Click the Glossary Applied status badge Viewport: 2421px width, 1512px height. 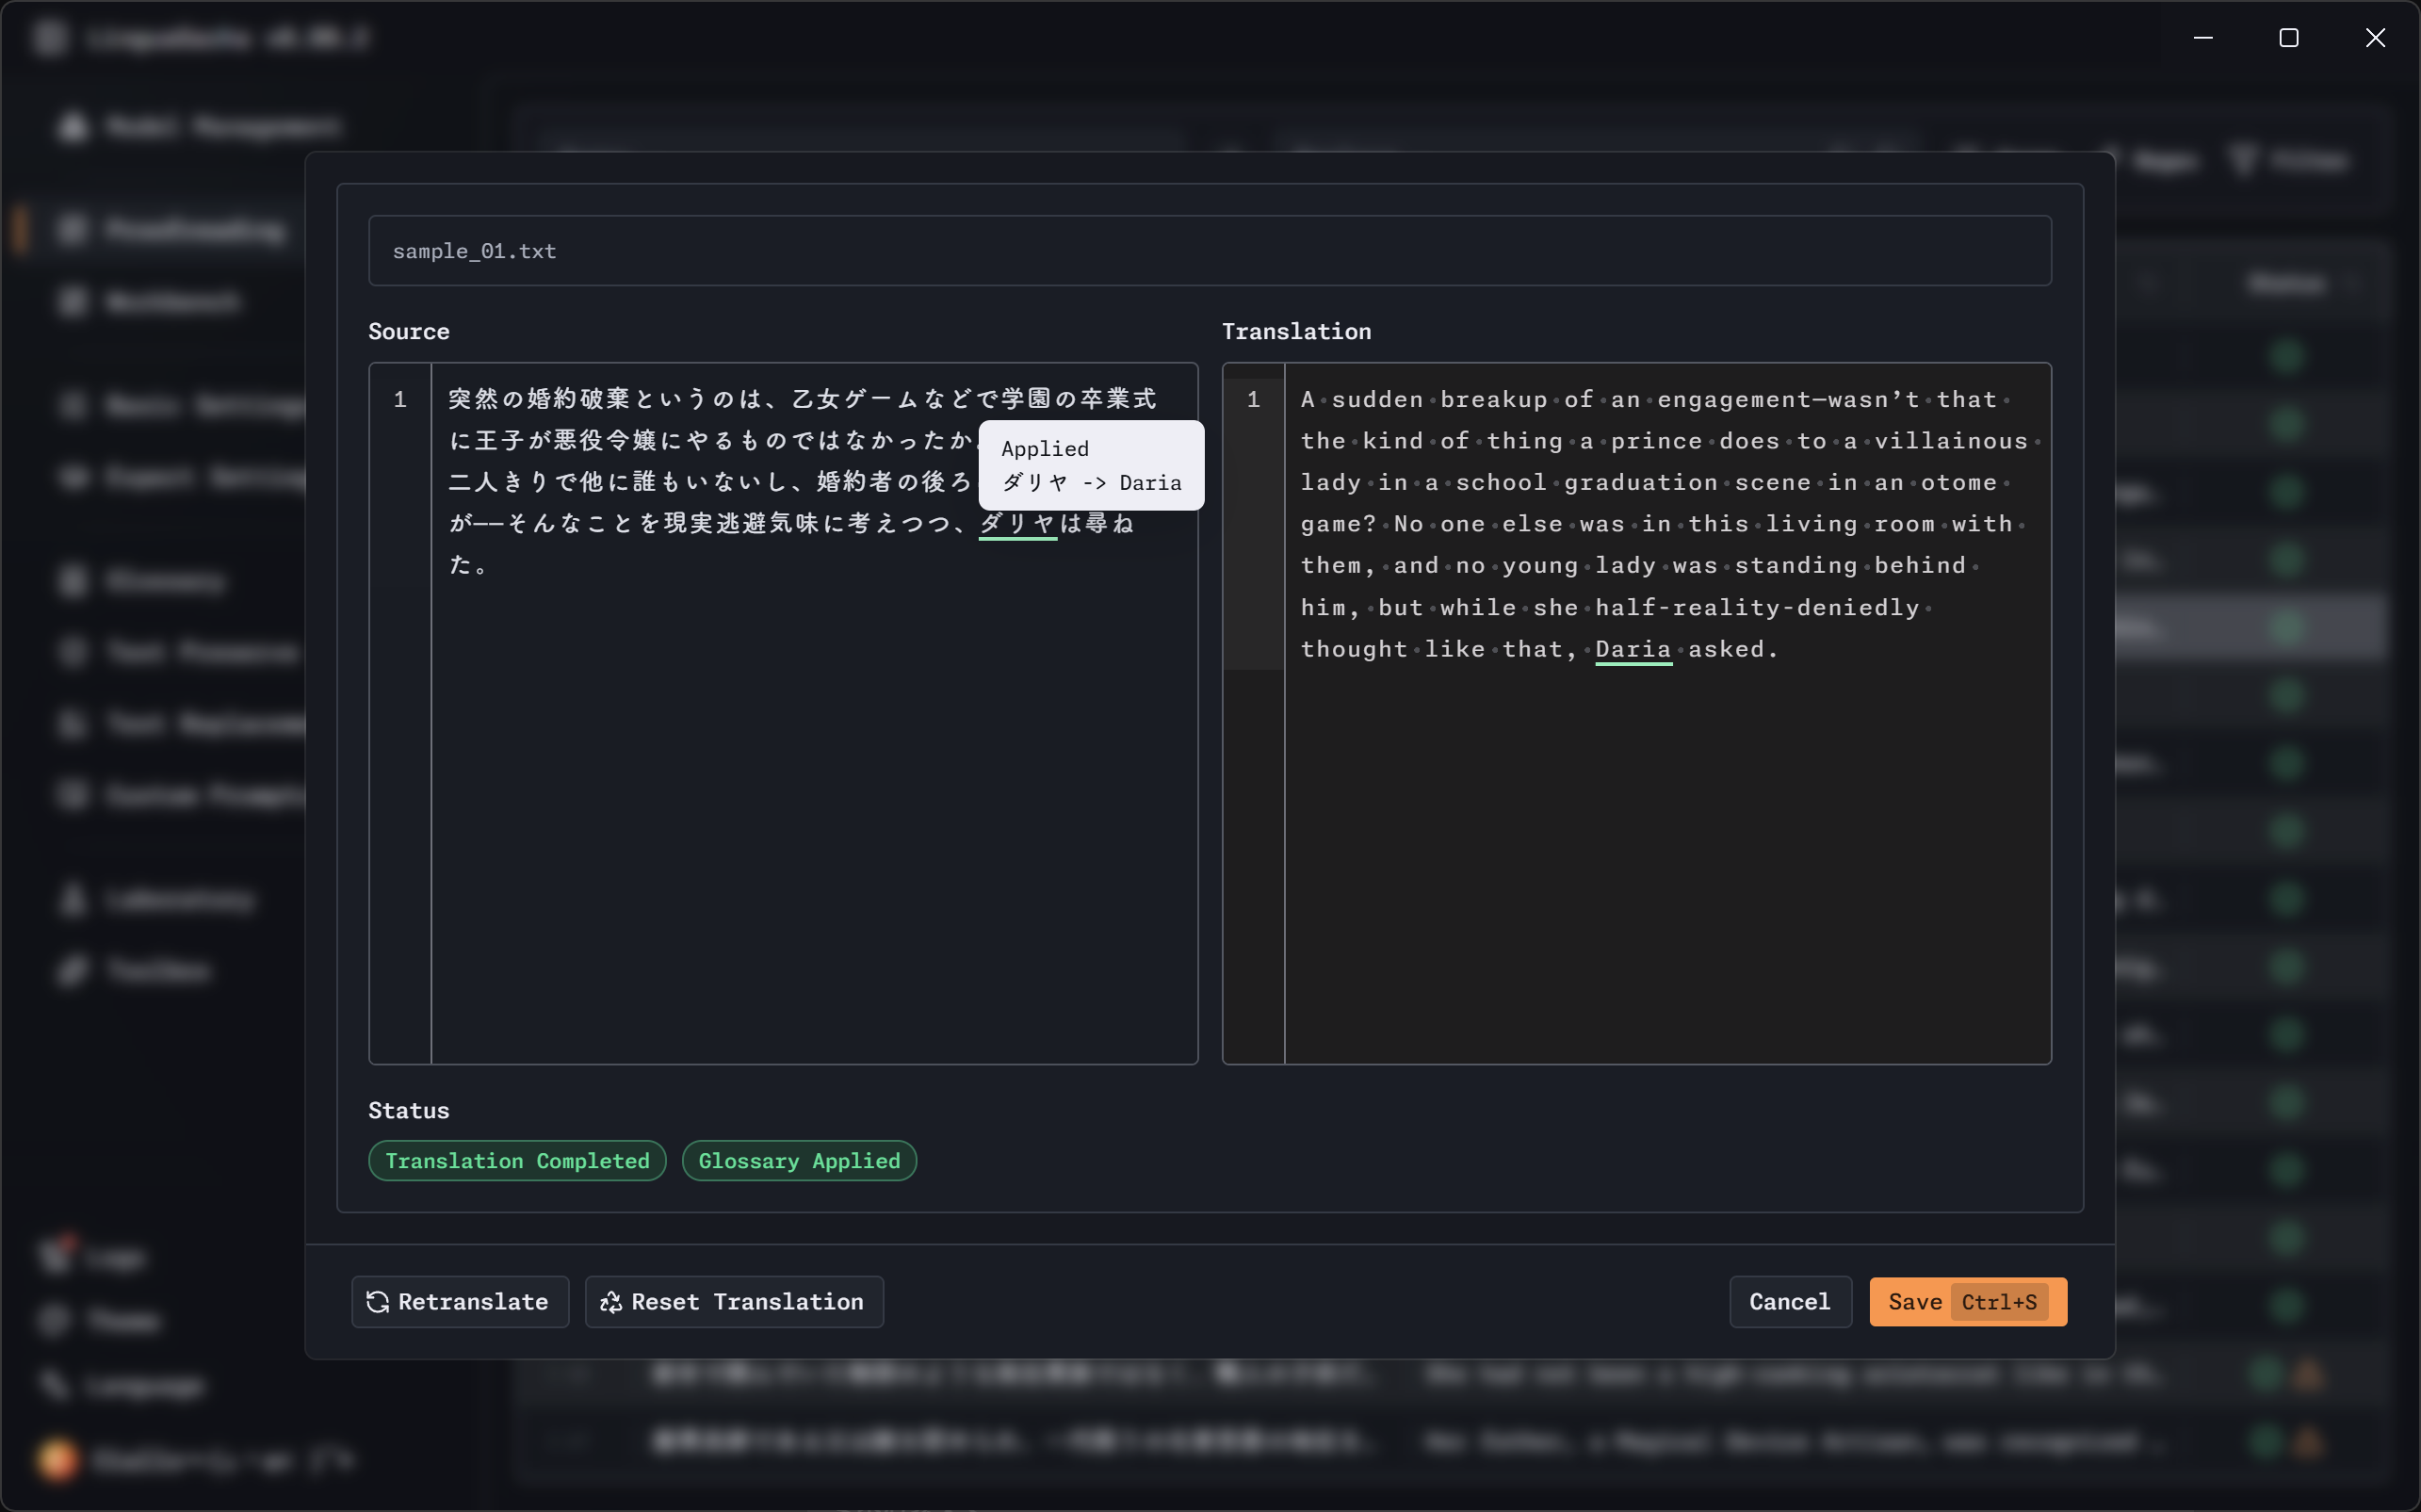tap(799, 1160)
